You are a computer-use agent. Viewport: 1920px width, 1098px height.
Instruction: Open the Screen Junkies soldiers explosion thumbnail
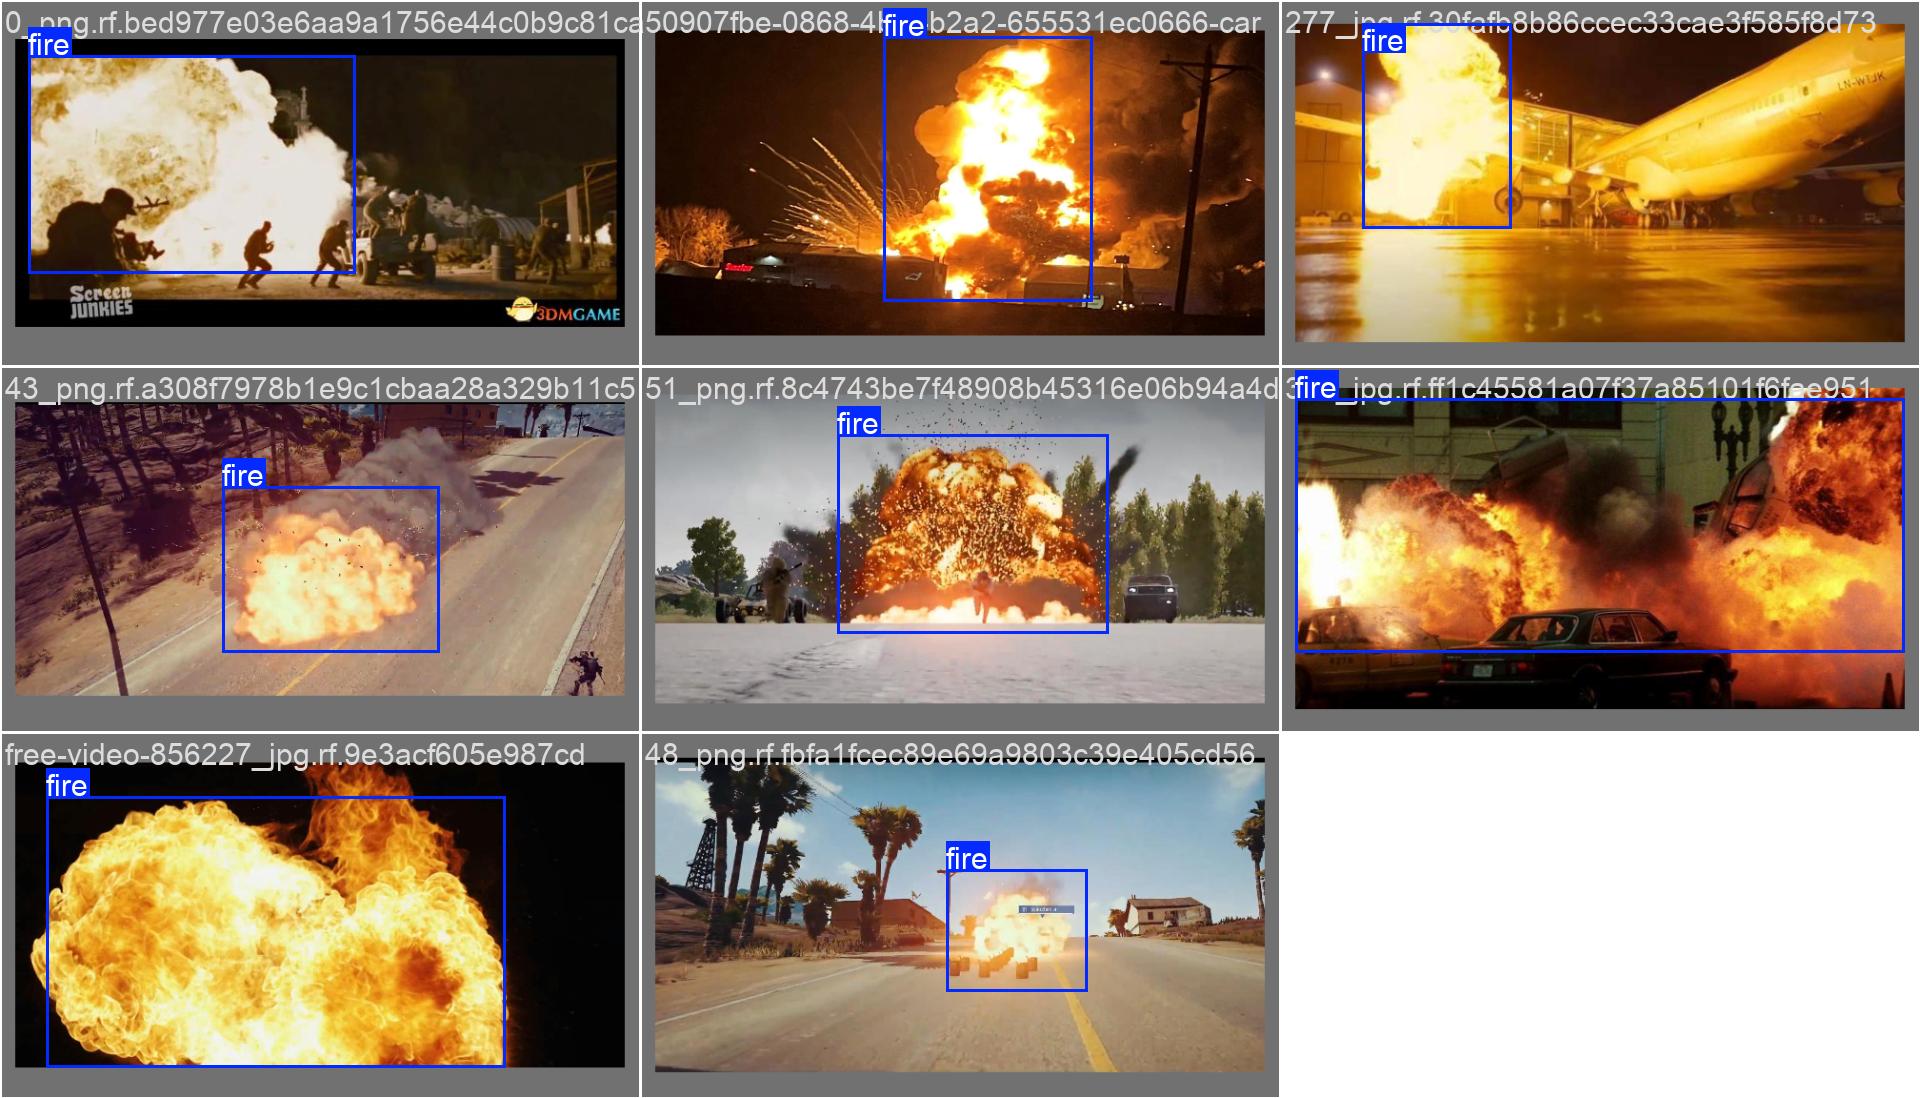(x=320, y=183)
